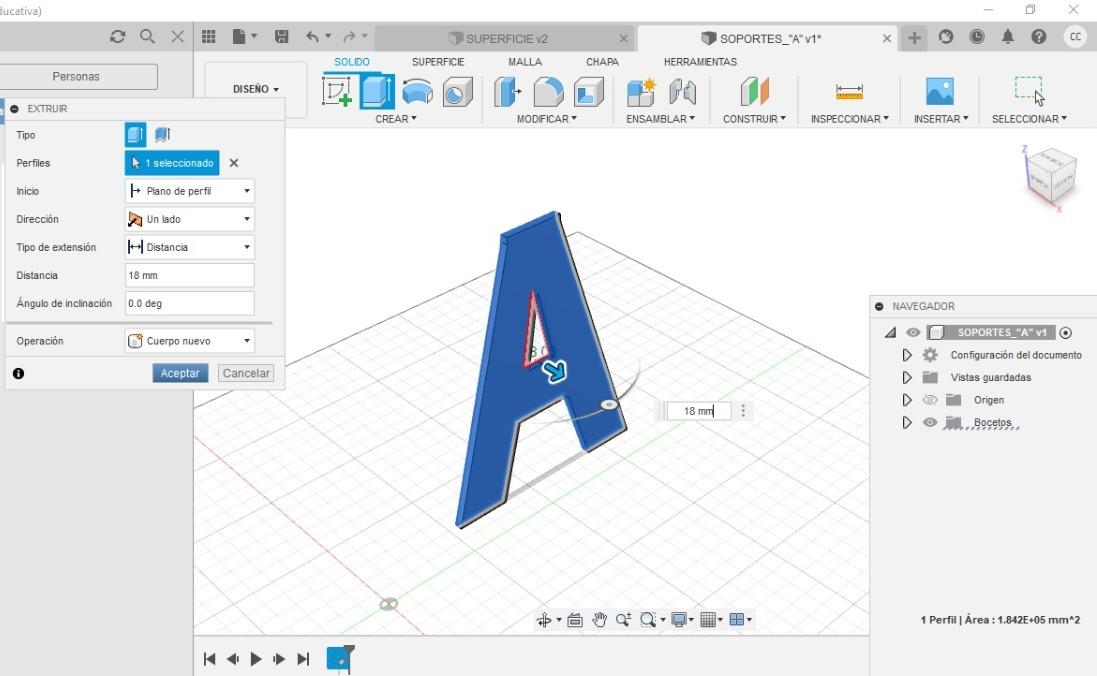
Task: Open the notifications bell icon
Action: (x=1007, y=36)
